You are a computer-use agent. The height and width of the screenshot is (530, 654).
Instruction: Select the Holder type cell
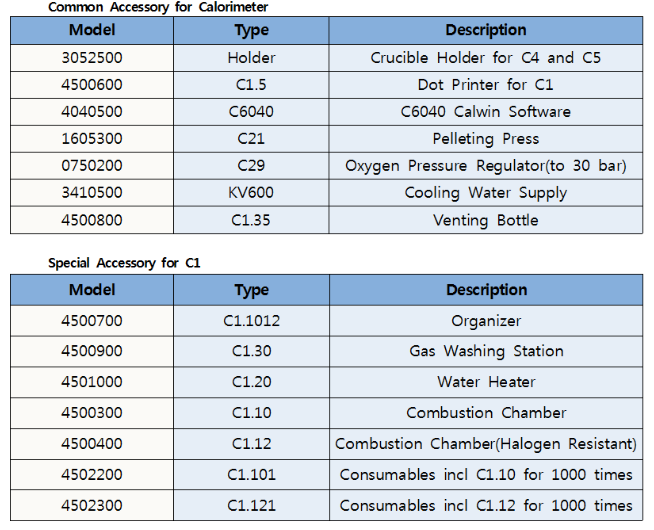coord(251,57)
